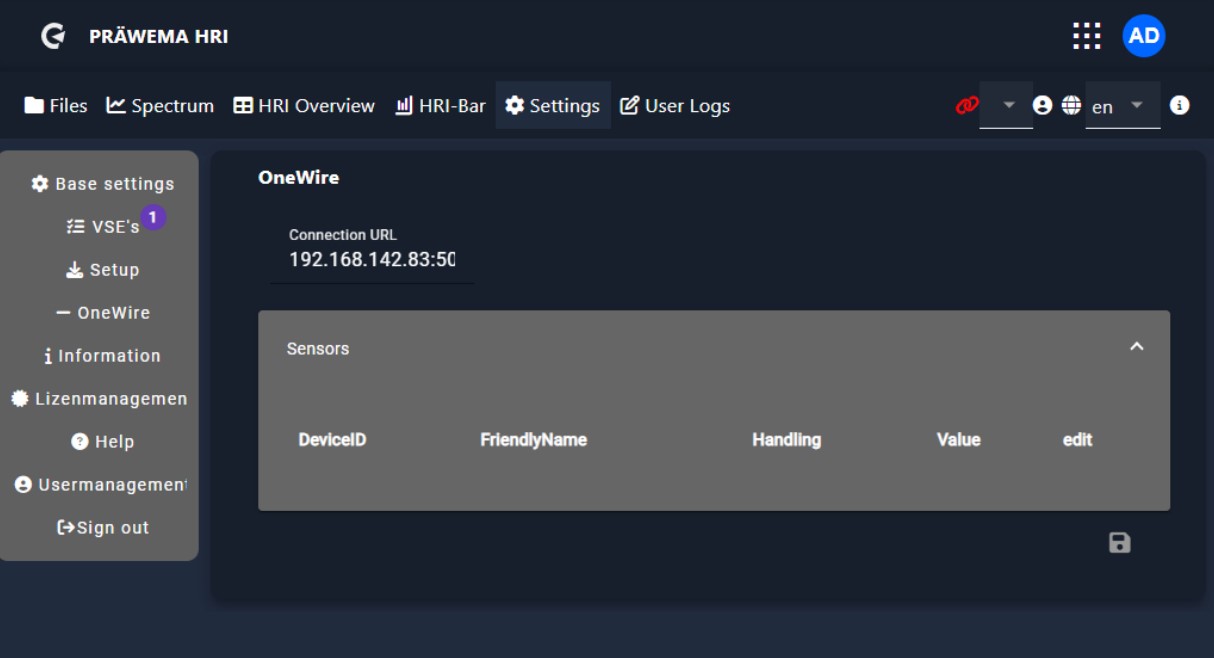Open the en language dropdown
Screen dimensions: 1214x658
1123,106
